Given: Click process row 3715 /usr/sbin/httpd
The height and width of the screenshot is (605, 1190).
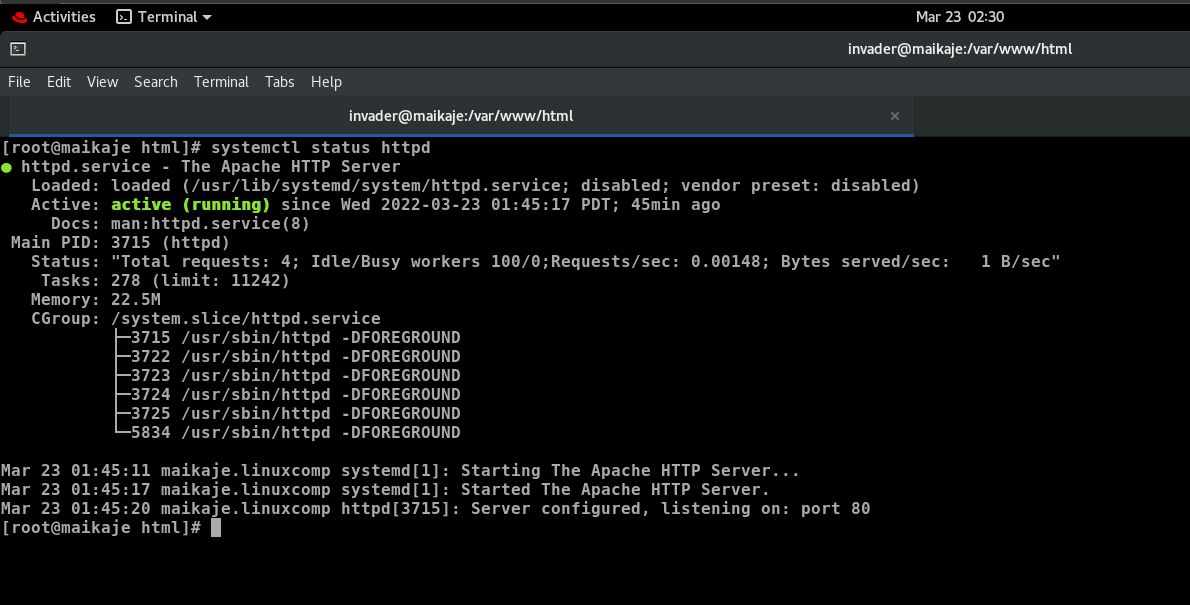Looking at the screenshot, I should pyautogui.click(x=295, y=337).
